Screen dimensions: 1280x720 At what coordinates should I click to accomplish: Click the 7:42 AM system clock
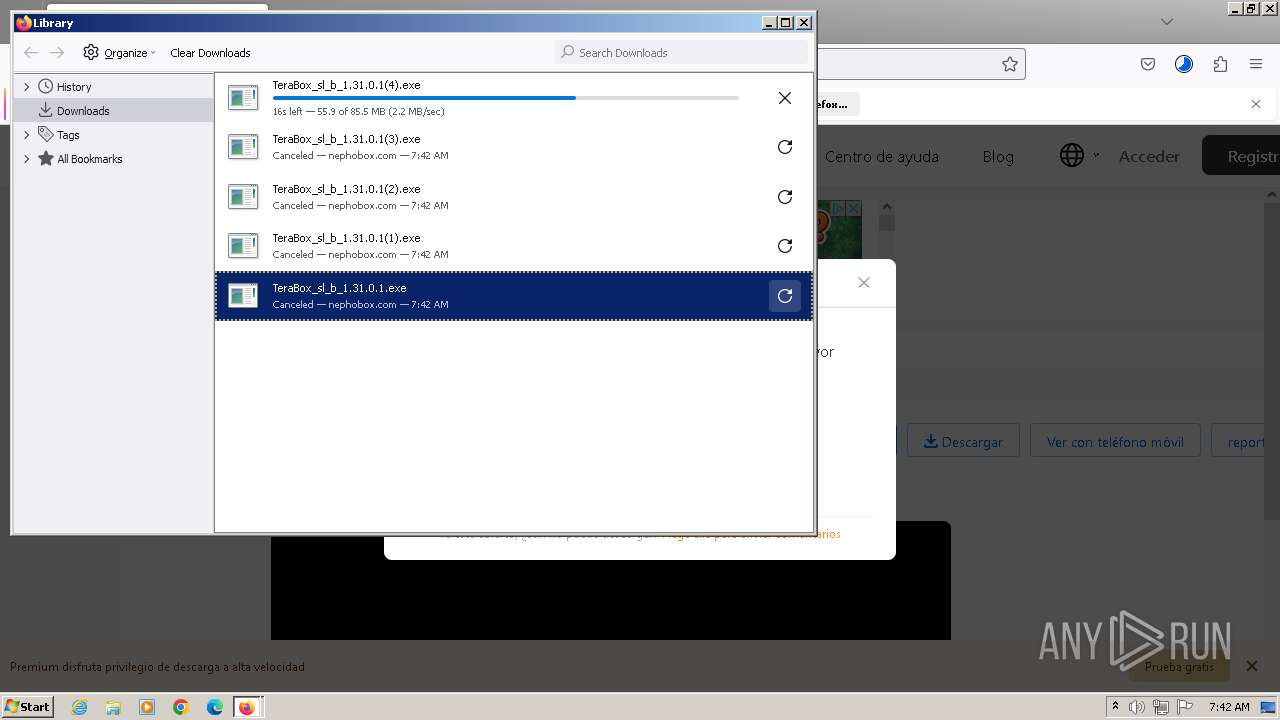[1229, 707]
